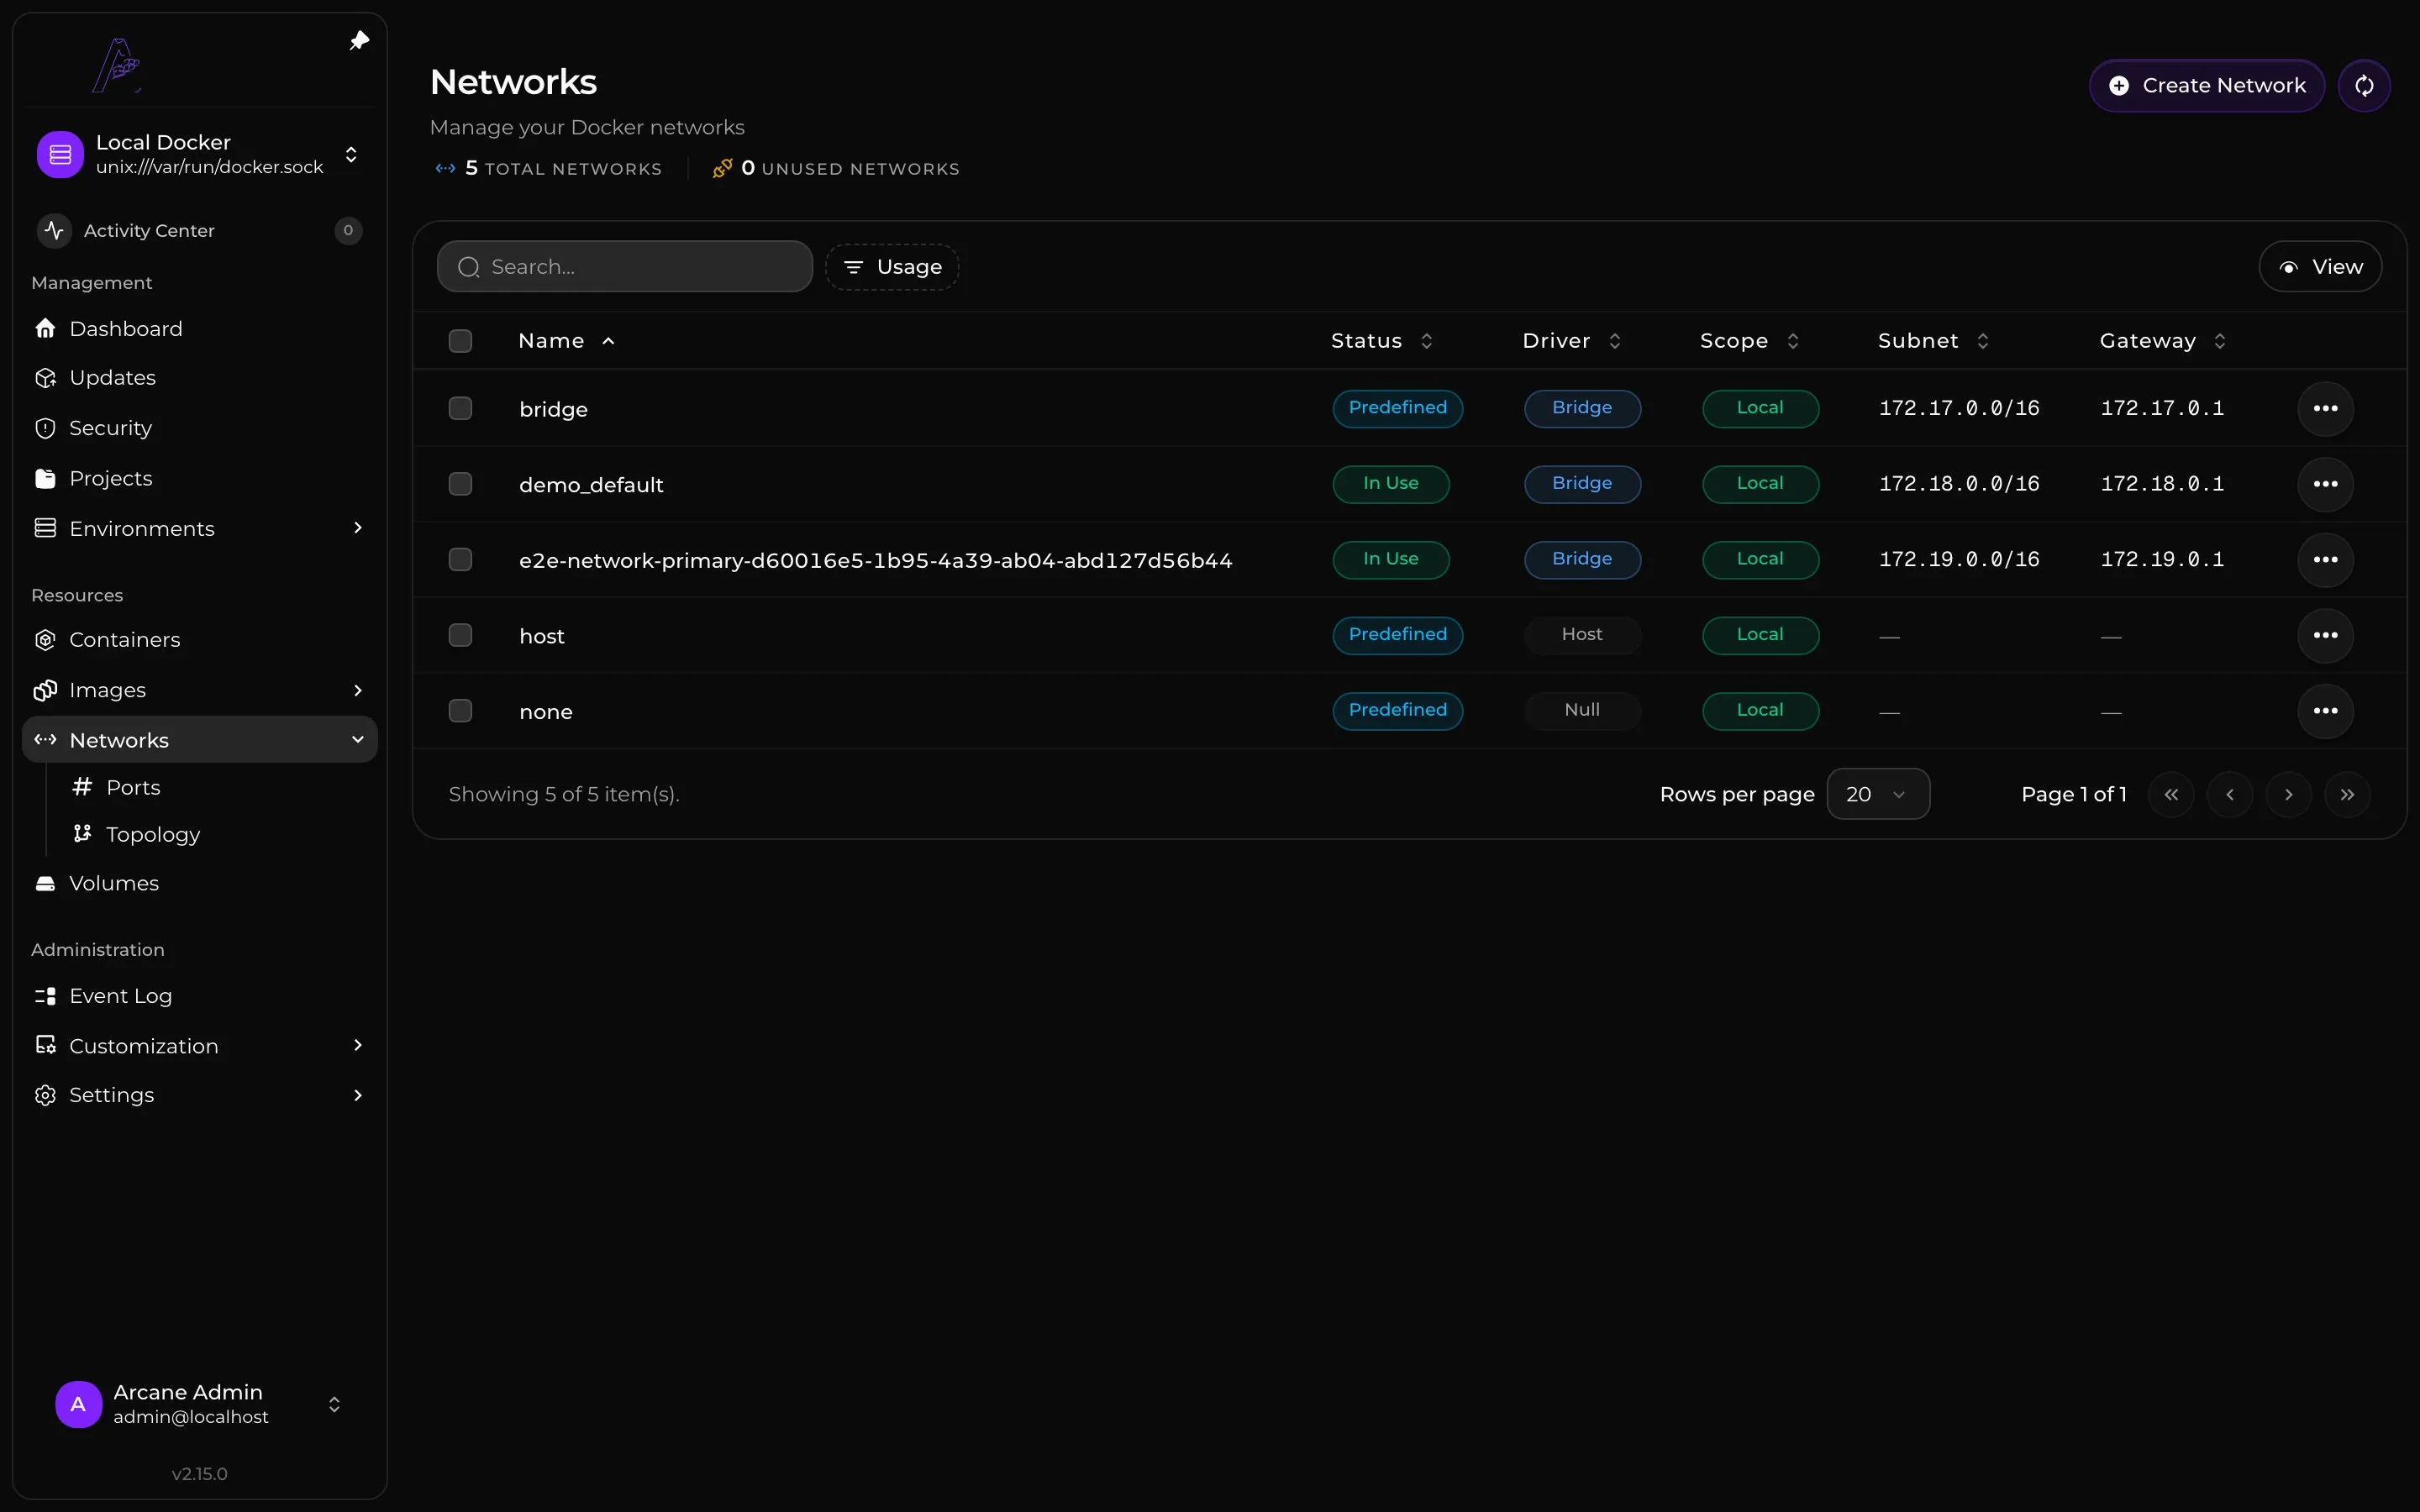Click the Create Network button
2420x1512 pixels.
point(2207,86)
